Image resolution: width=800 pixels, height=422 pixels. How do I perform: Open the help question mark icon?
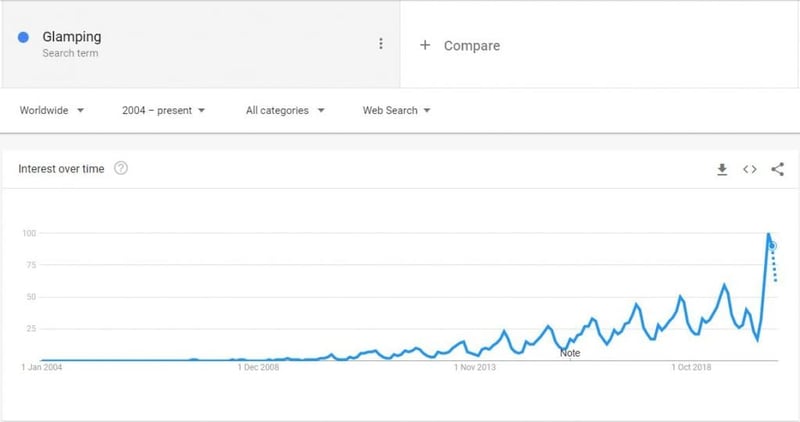[121, 168]
